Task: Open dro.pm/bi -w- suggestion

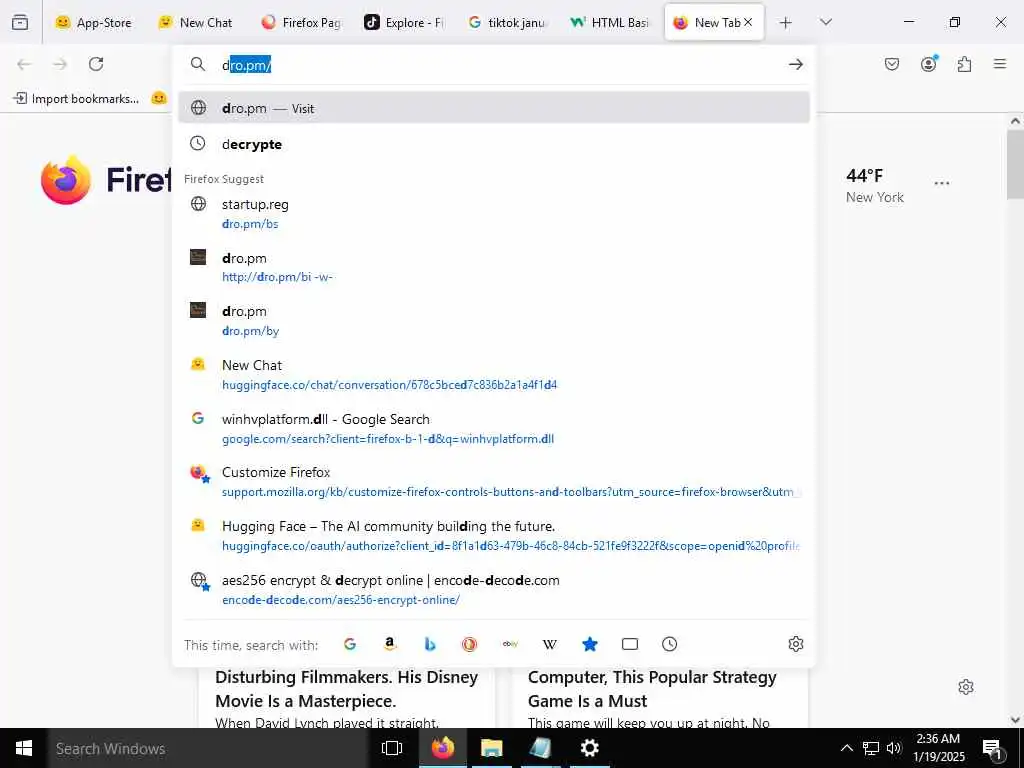Action: click(x=494, y=267)
